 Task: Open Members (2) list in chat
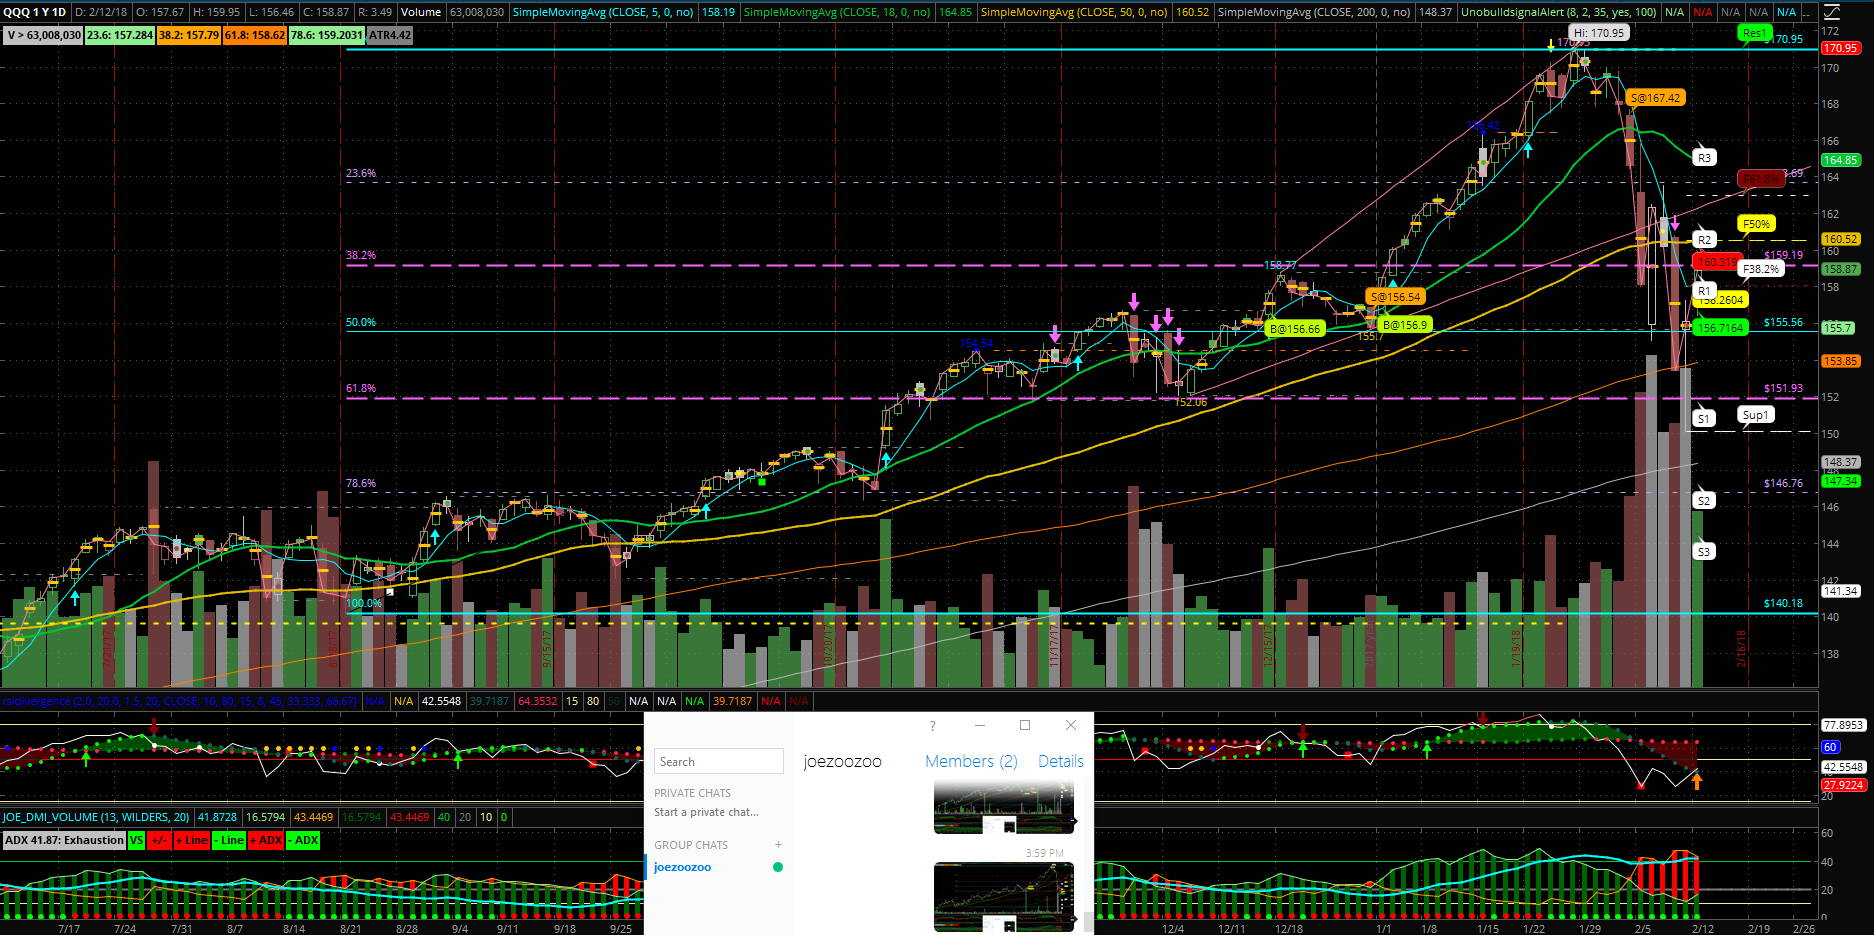point(971,761)
